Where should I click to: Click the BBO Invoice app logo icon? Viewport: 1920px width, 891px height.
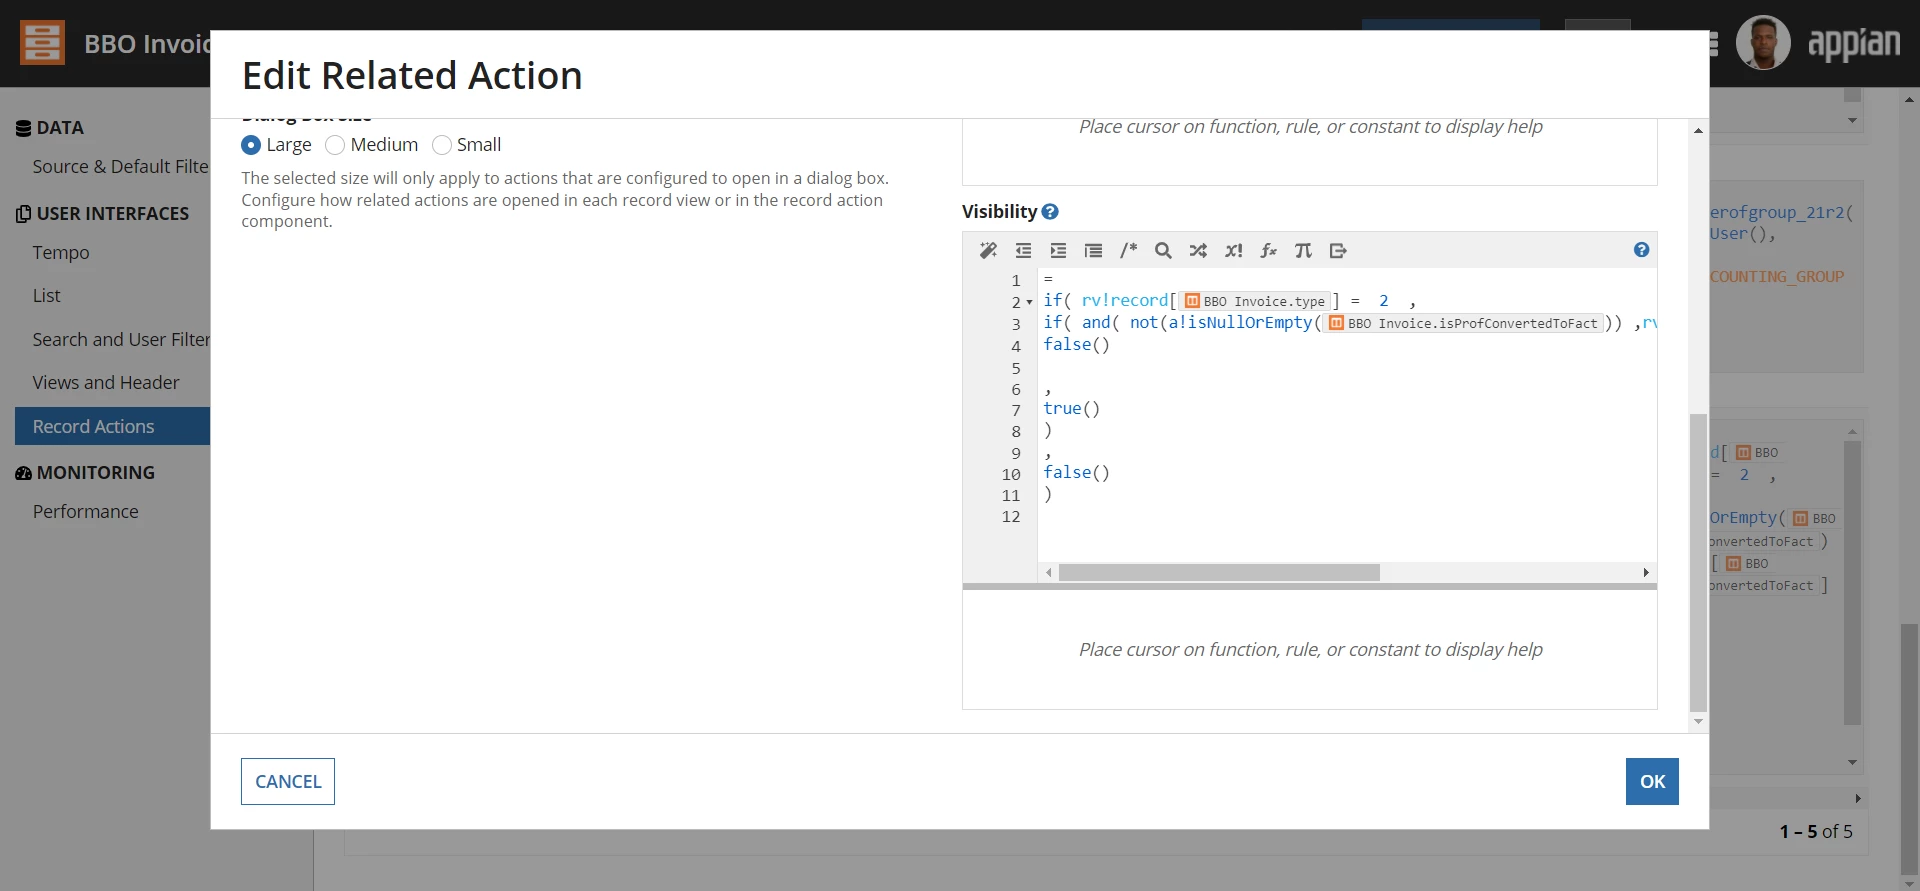click(42, 43)
